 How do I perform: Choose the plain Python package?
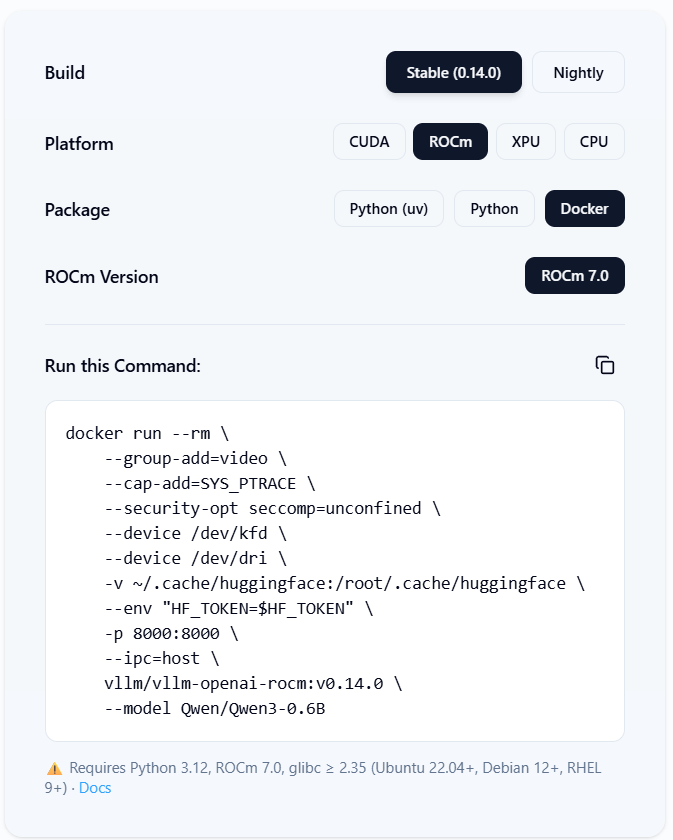[493, 208]
